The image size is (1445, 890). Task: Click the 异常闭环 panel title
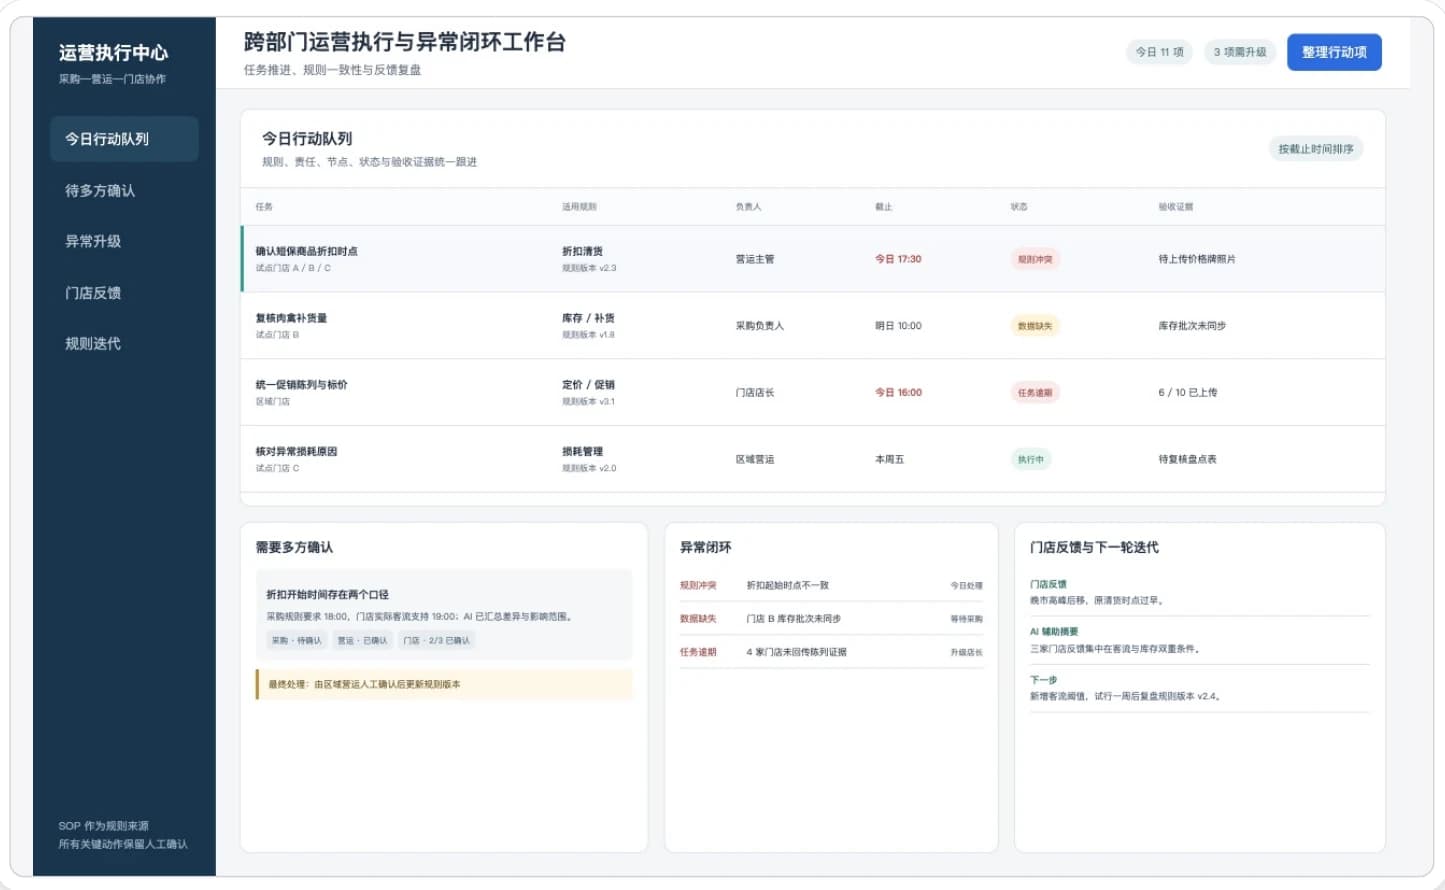[705, 547]
